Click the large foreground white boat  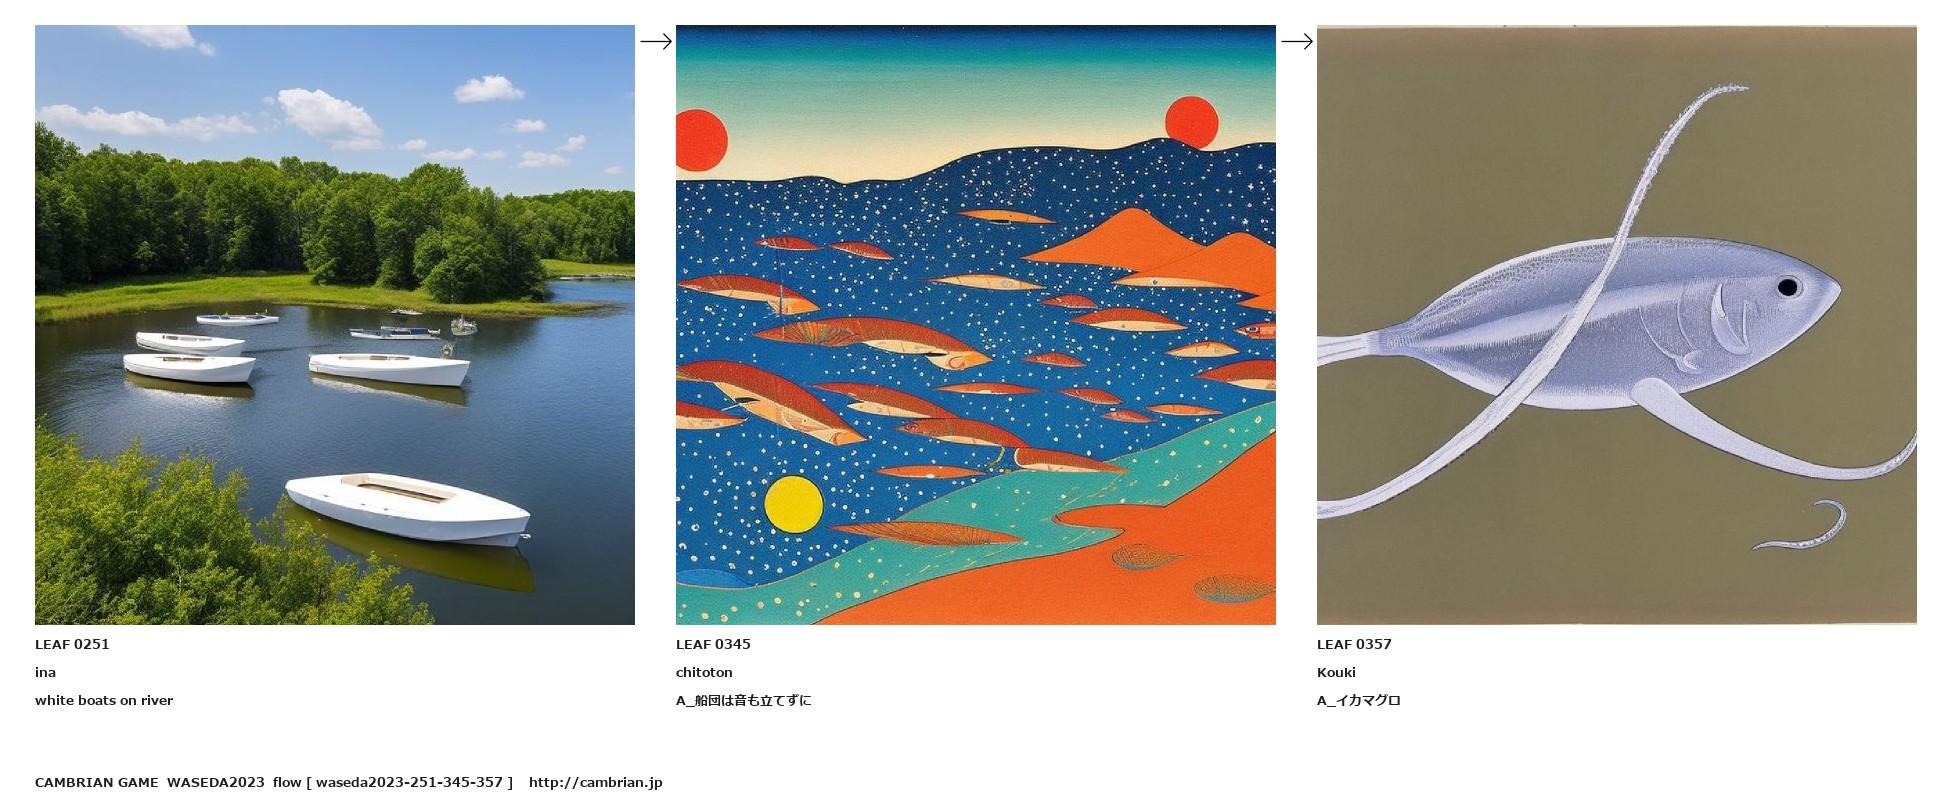(408, 508)
